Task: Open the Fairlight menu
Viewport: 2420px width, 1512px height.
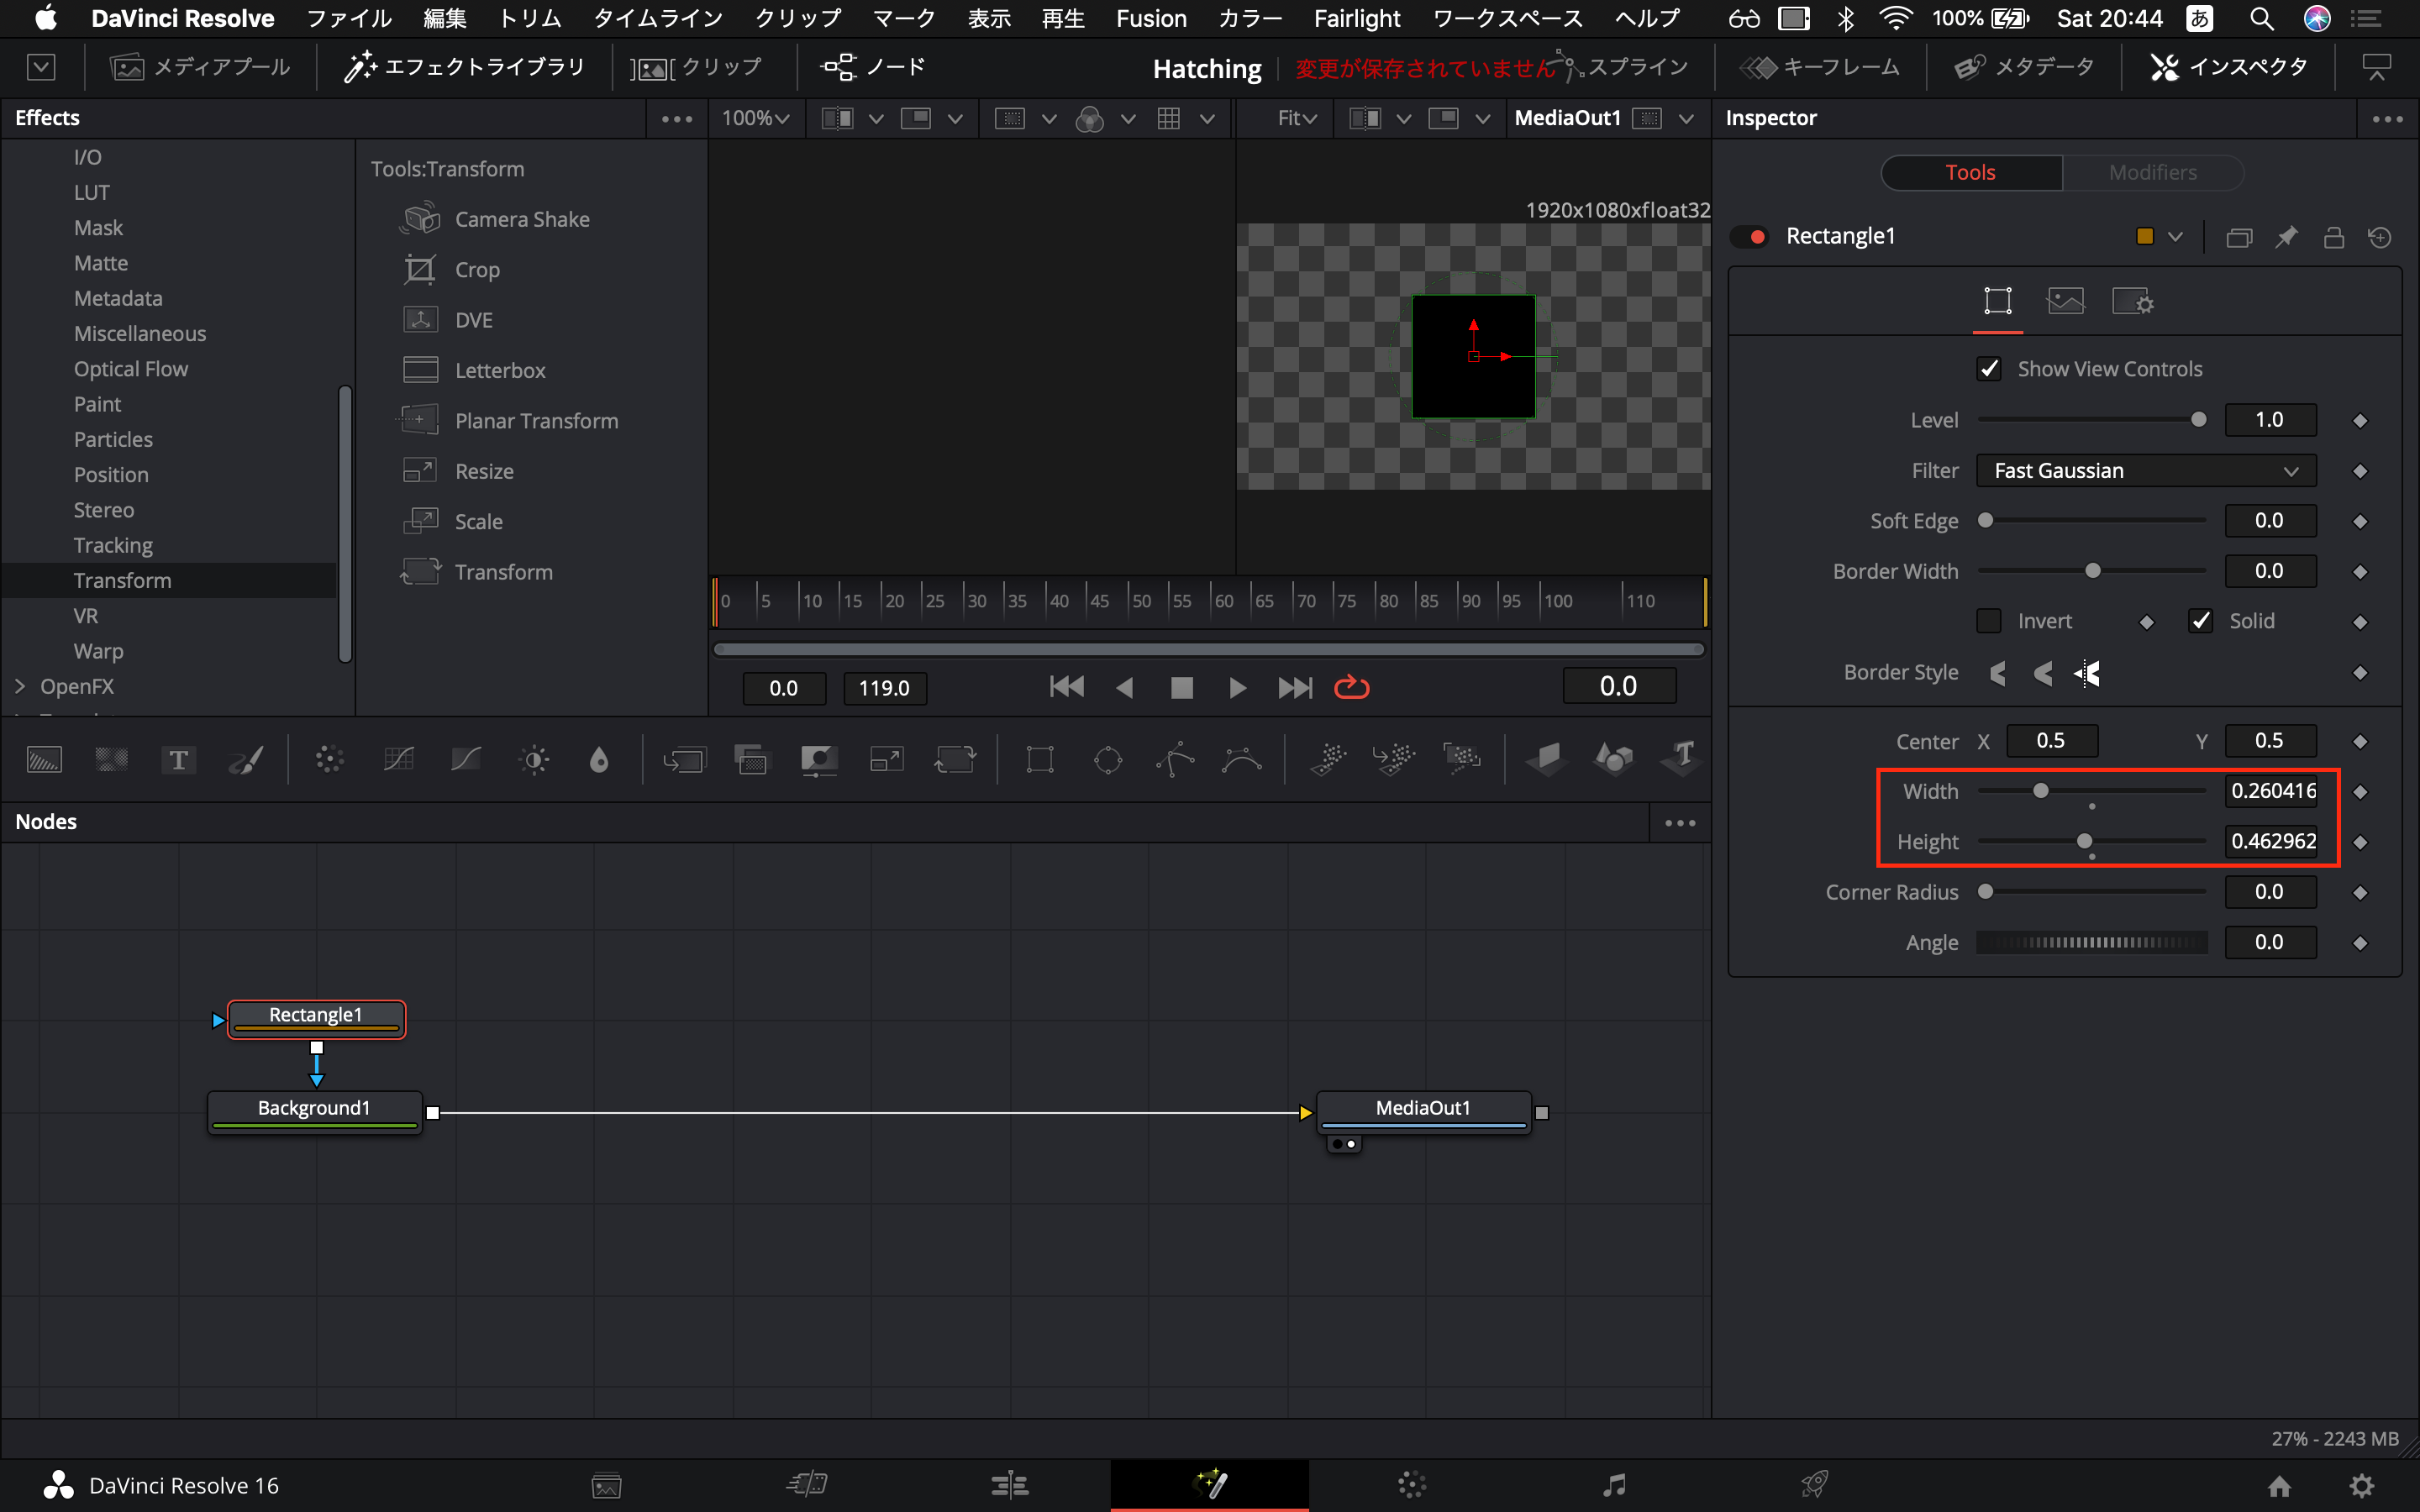Action: 1356,18
